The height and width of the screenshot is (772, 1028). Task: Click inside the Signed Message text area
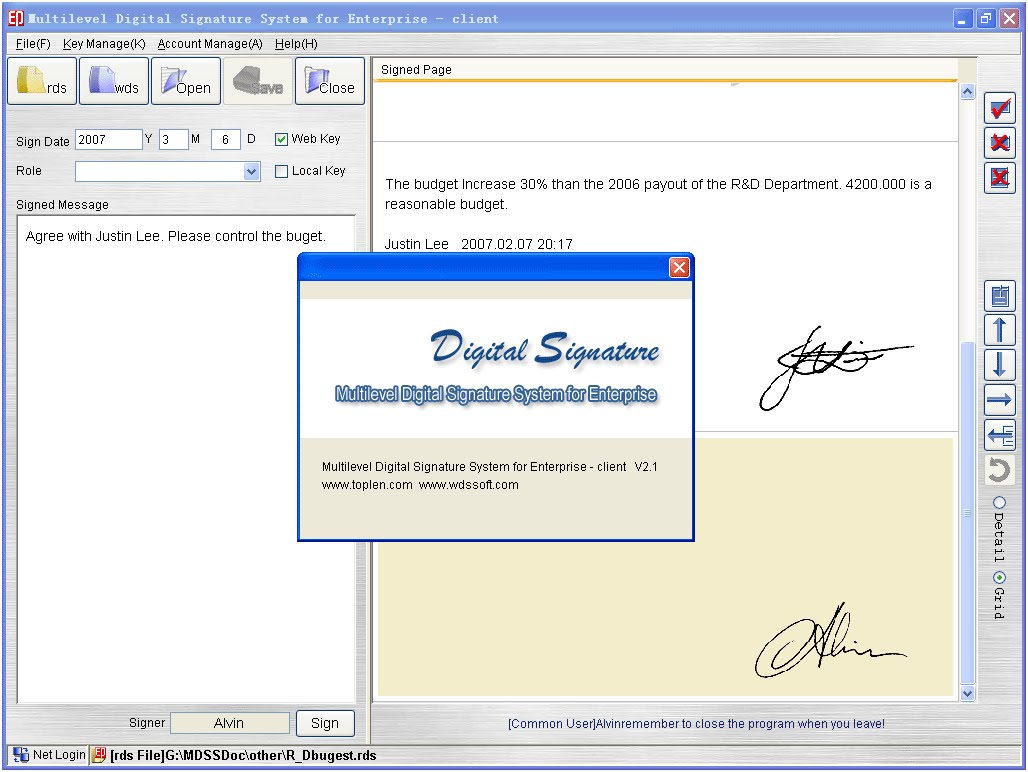click(186, 460)
